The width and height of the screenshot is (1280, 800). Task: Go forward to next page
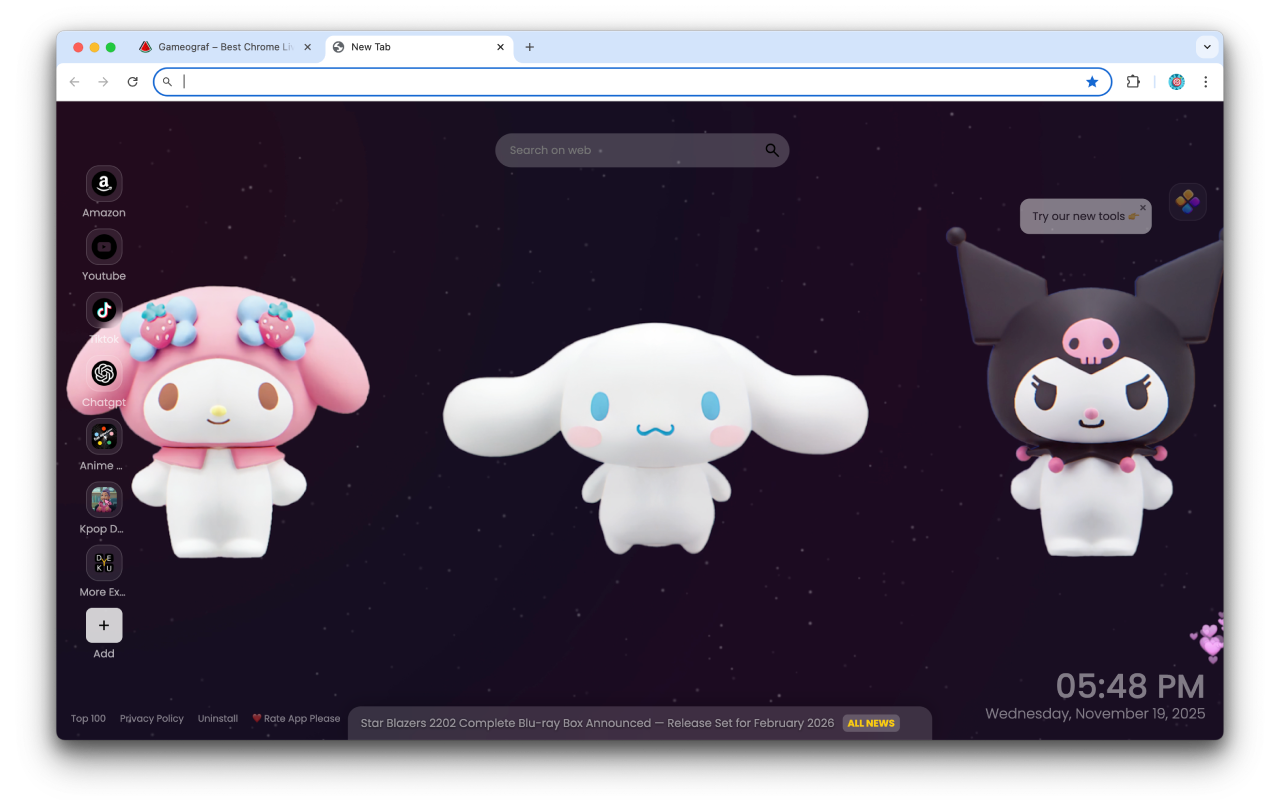coord(103,82)
